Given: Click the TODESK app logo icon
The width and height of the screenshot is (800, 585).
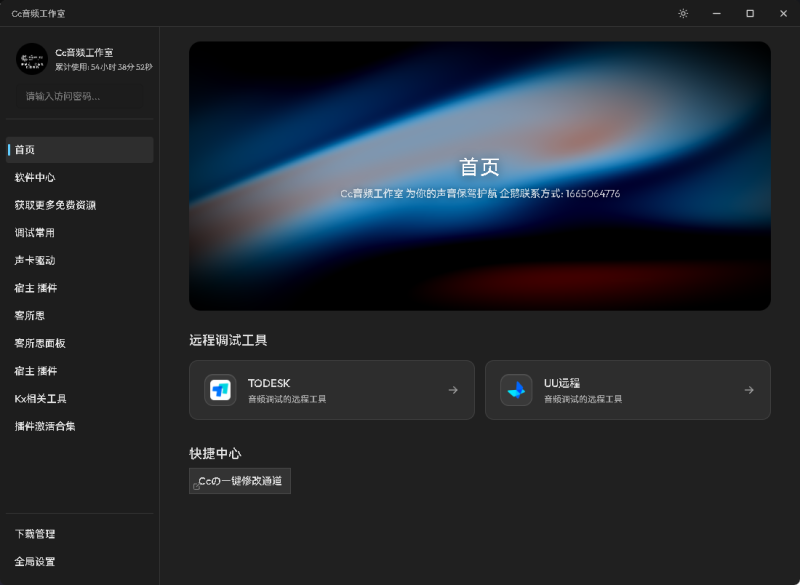Looking at the screenshot, I should [220, 390].
